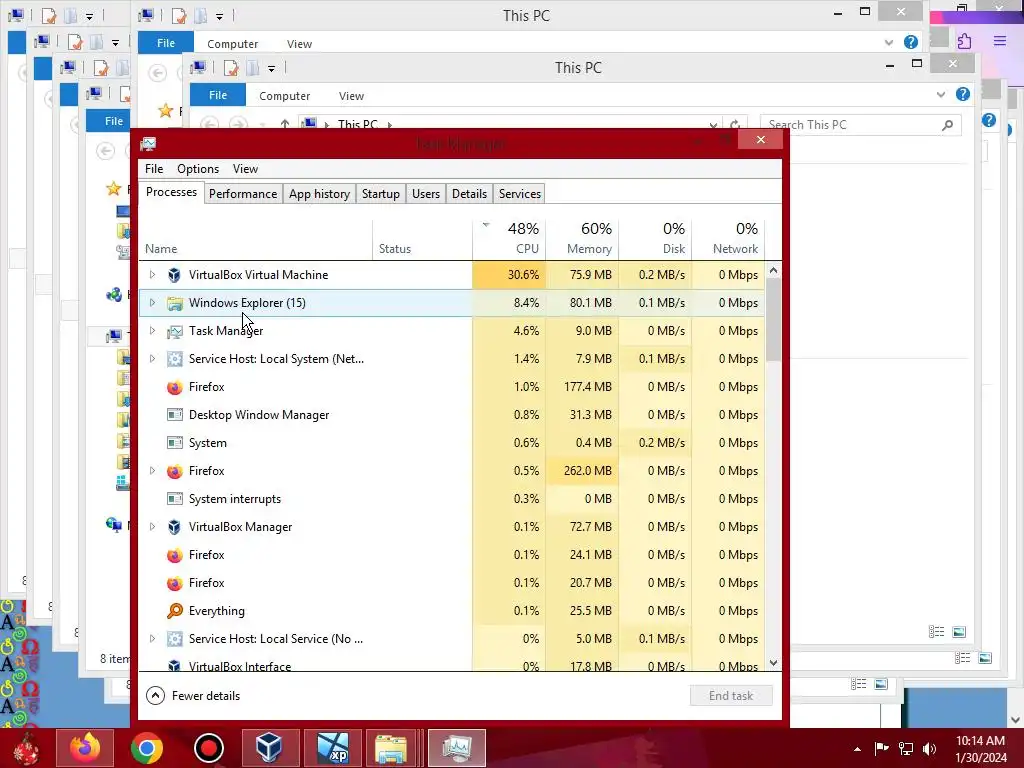Click the Status column header

(423, 238)
